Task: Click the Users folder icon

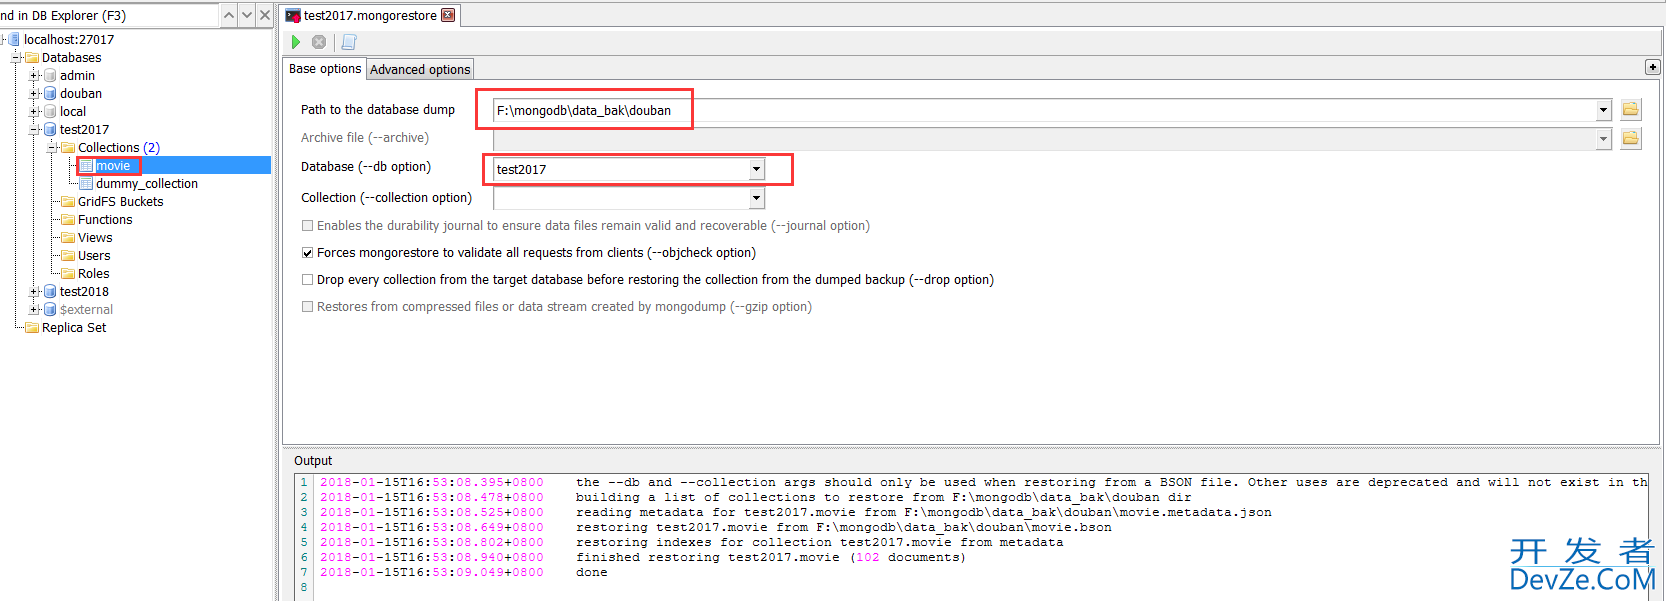Action: coord(68,256)
